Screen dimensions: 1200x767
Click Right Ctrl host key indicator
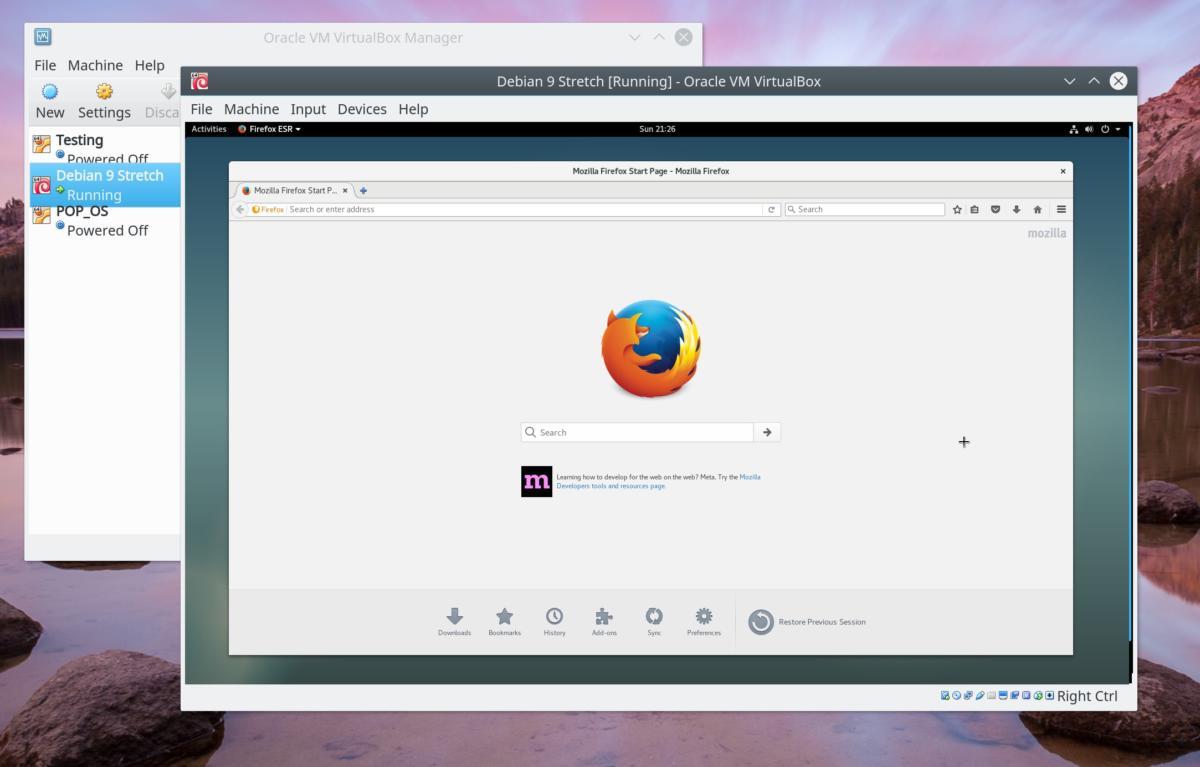click(x=1087, y=696)
